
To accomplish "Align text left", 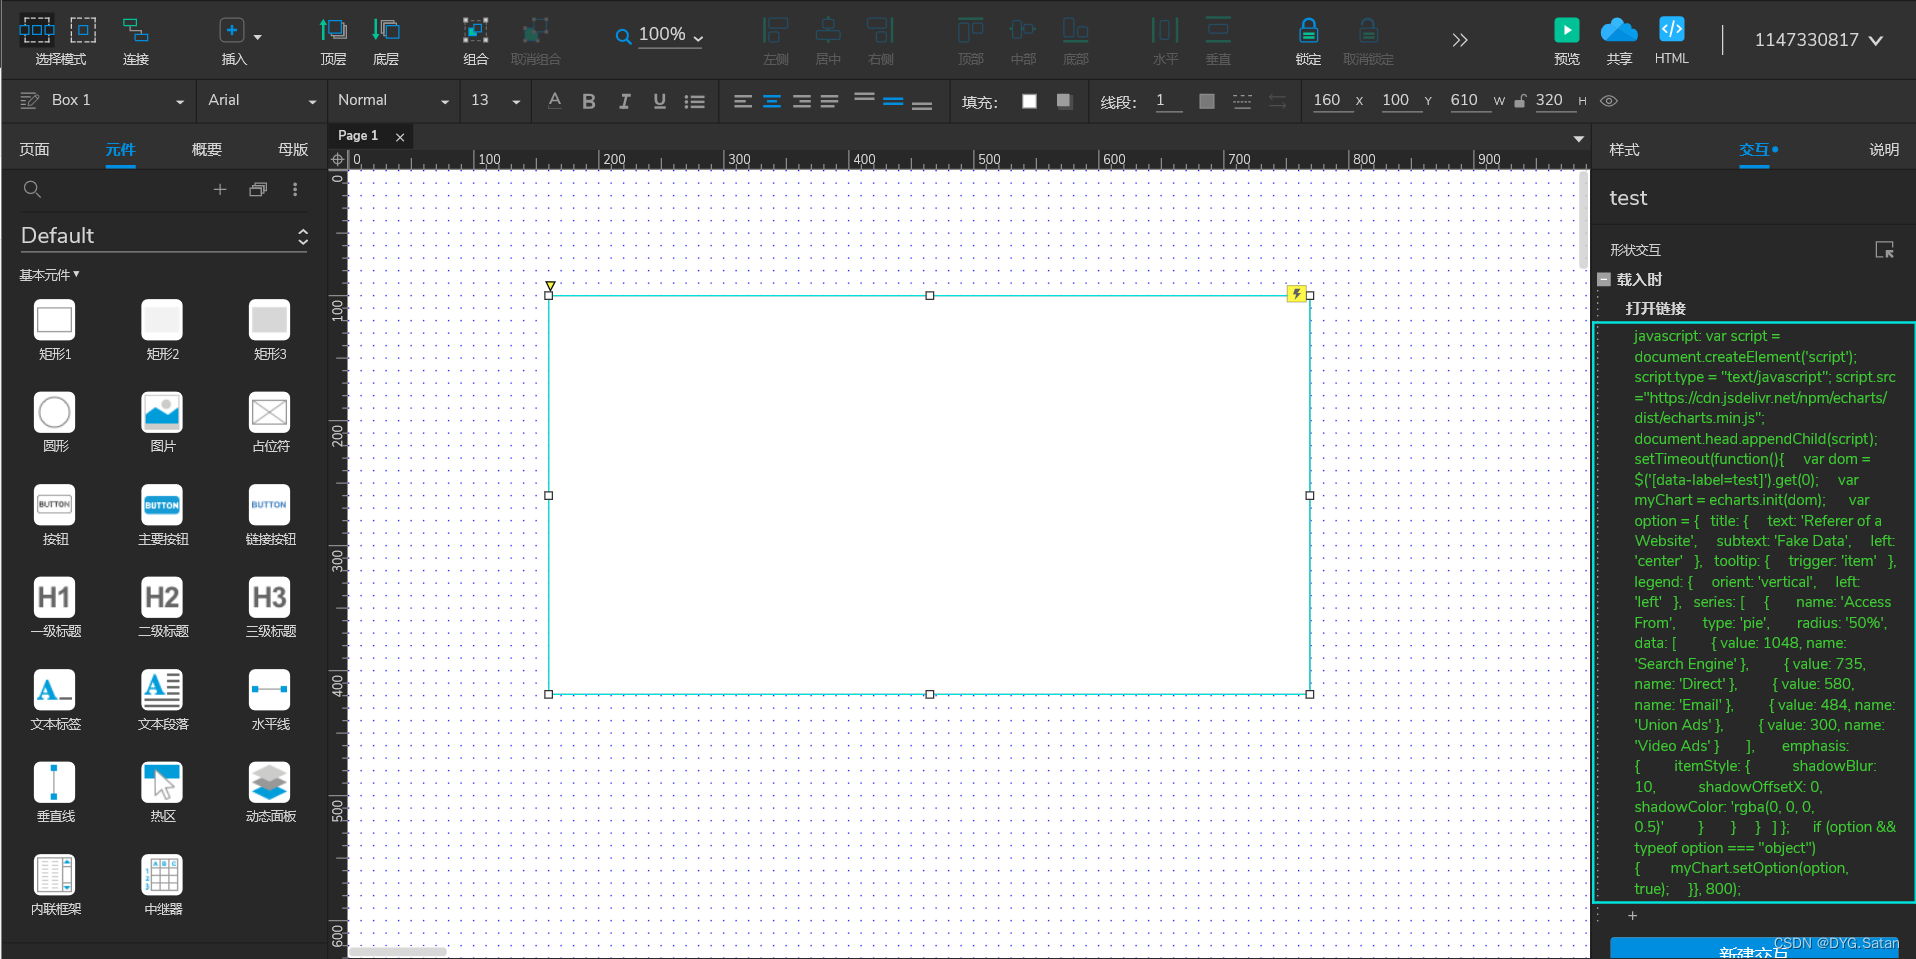I will 743,101.
